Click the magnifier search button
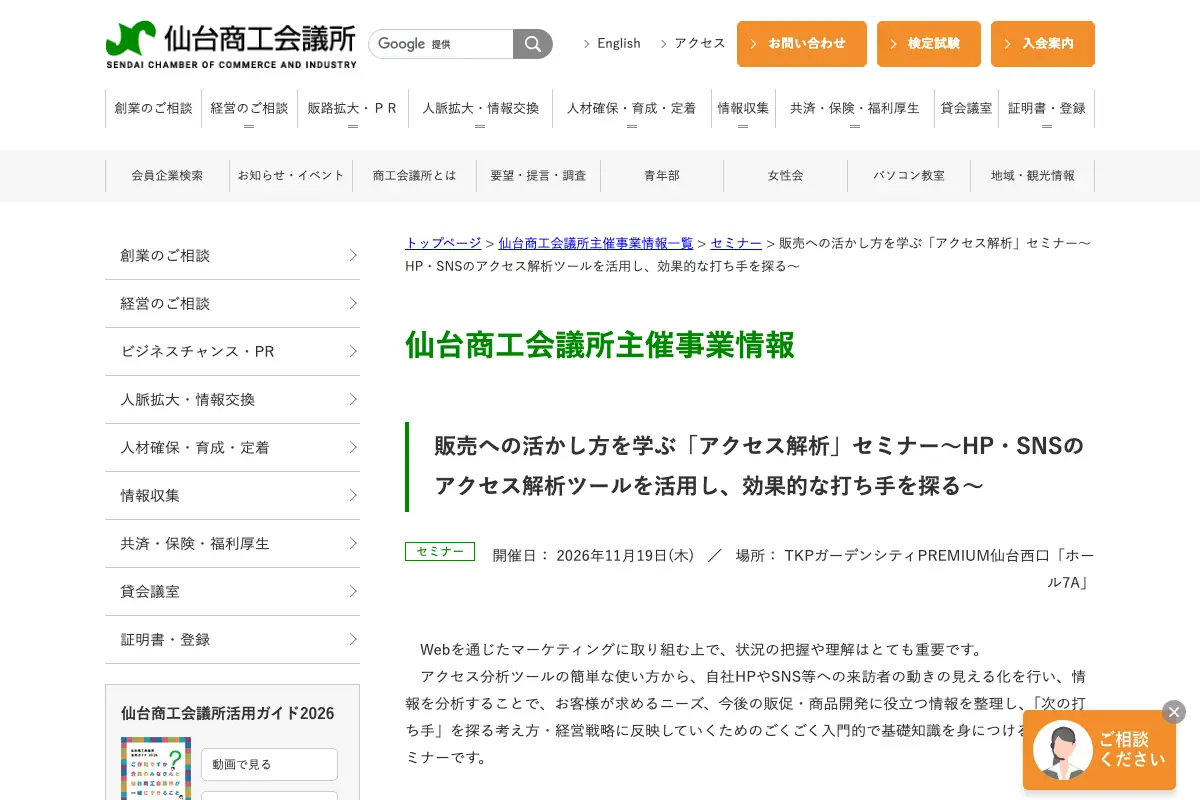This screenshot has height=800, width=1200. (x=533, y=44)
